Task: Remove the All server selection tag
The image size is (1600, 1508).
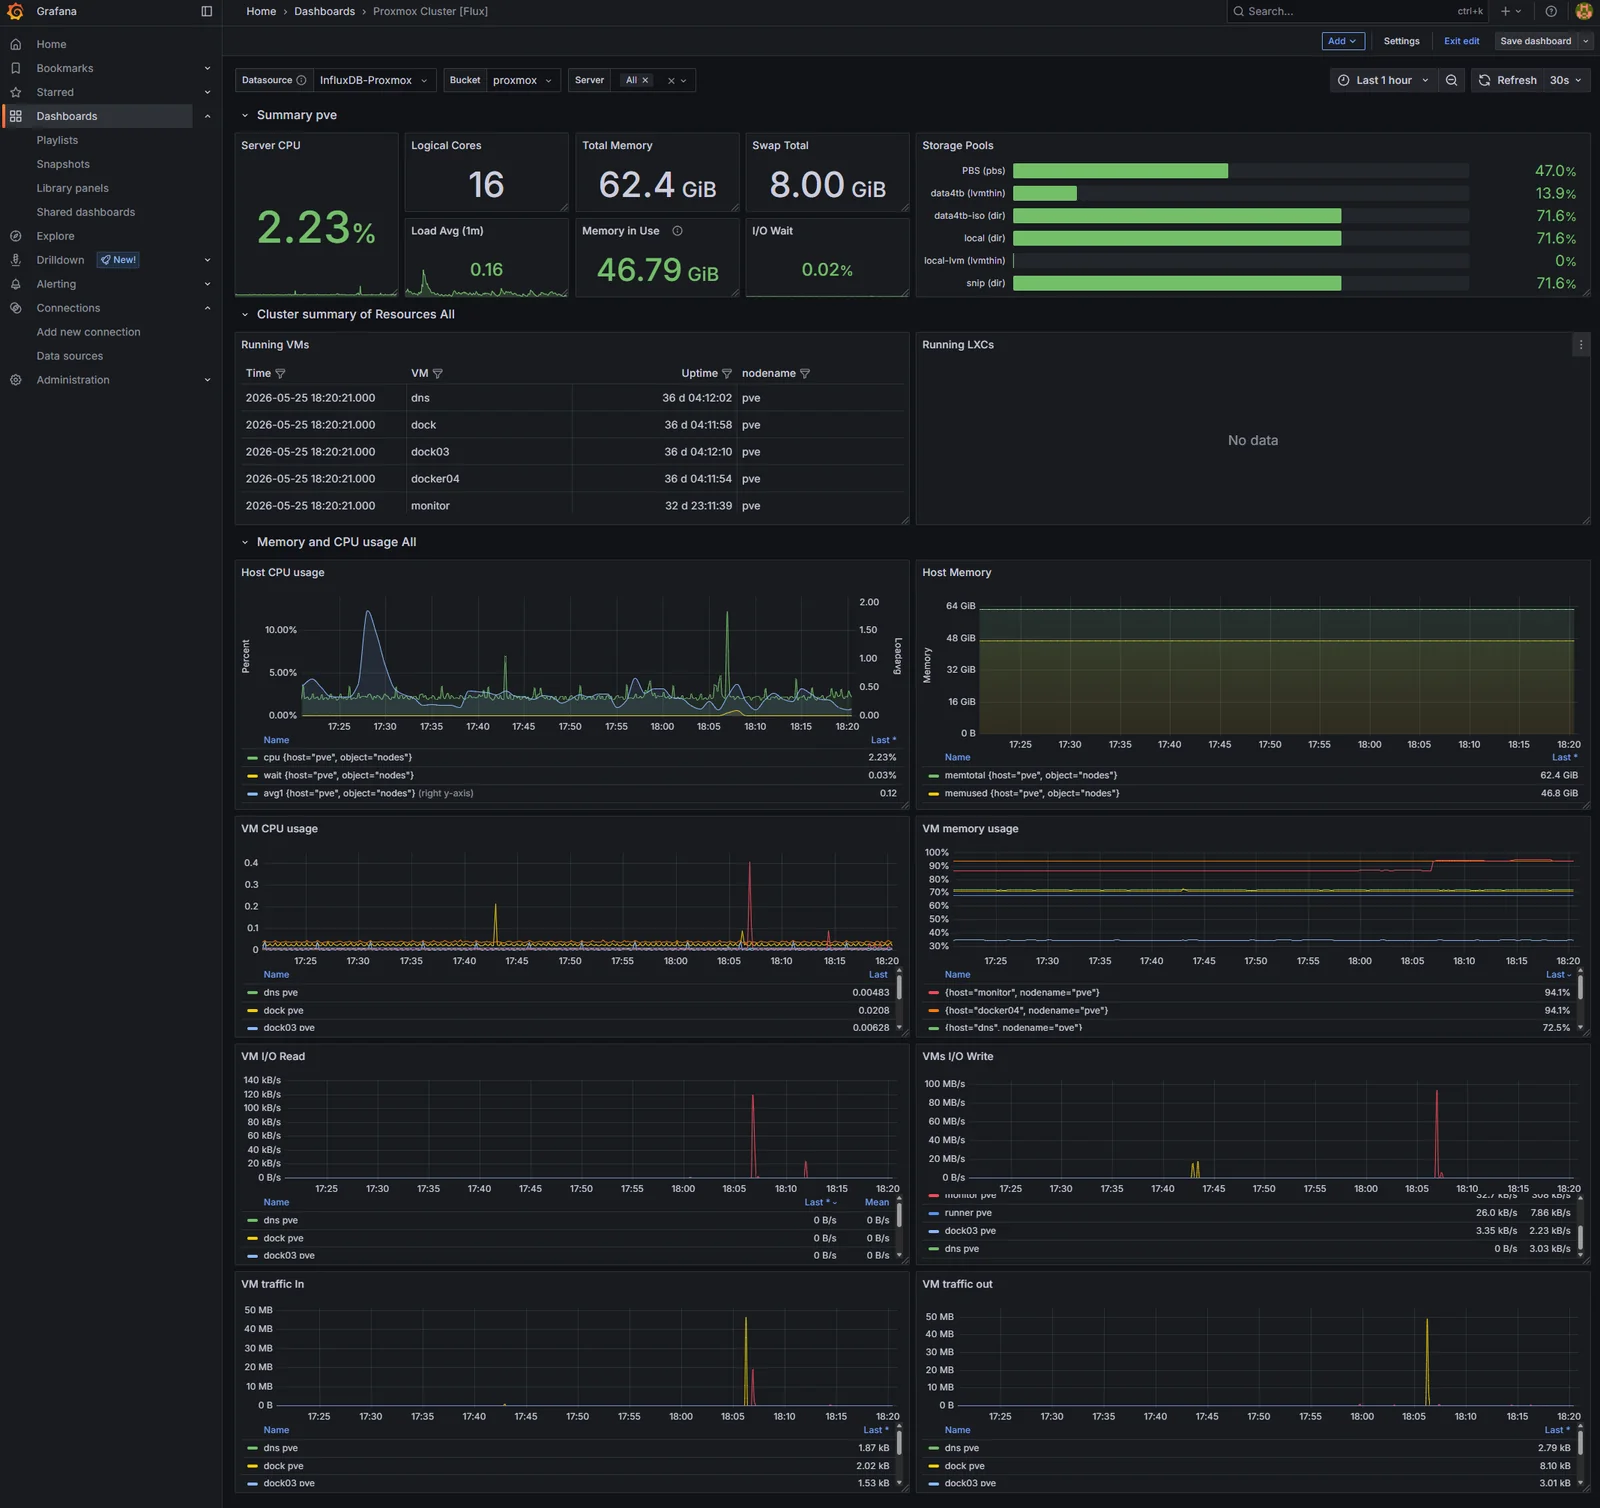Action: [x=645, y=80]
